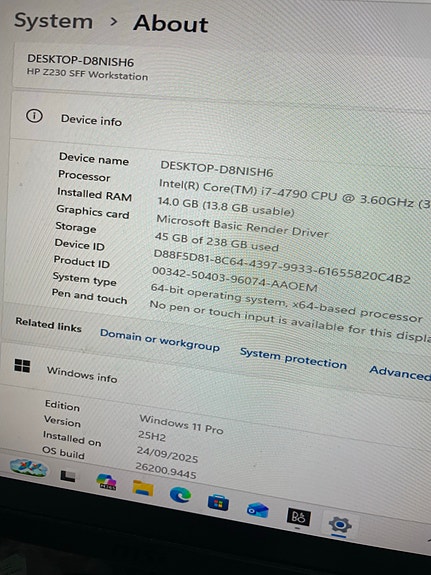
Task: Open Outlook from the taskbar
Action: (257, 510)
